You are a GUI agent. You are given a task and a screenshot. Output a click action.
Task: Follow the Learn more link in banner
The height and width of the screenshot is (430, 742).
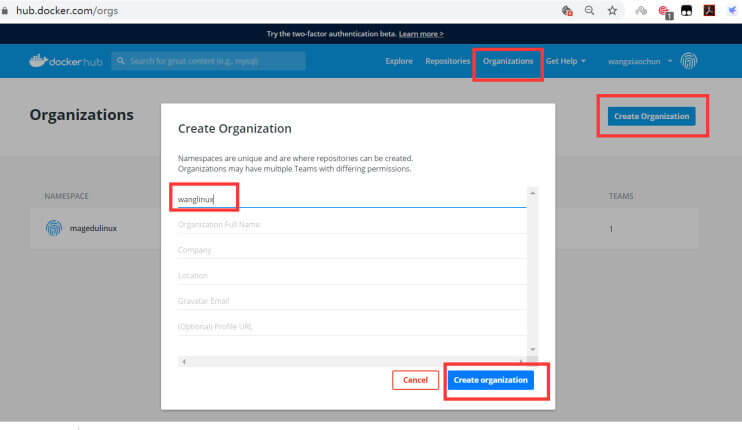(421, 34)
